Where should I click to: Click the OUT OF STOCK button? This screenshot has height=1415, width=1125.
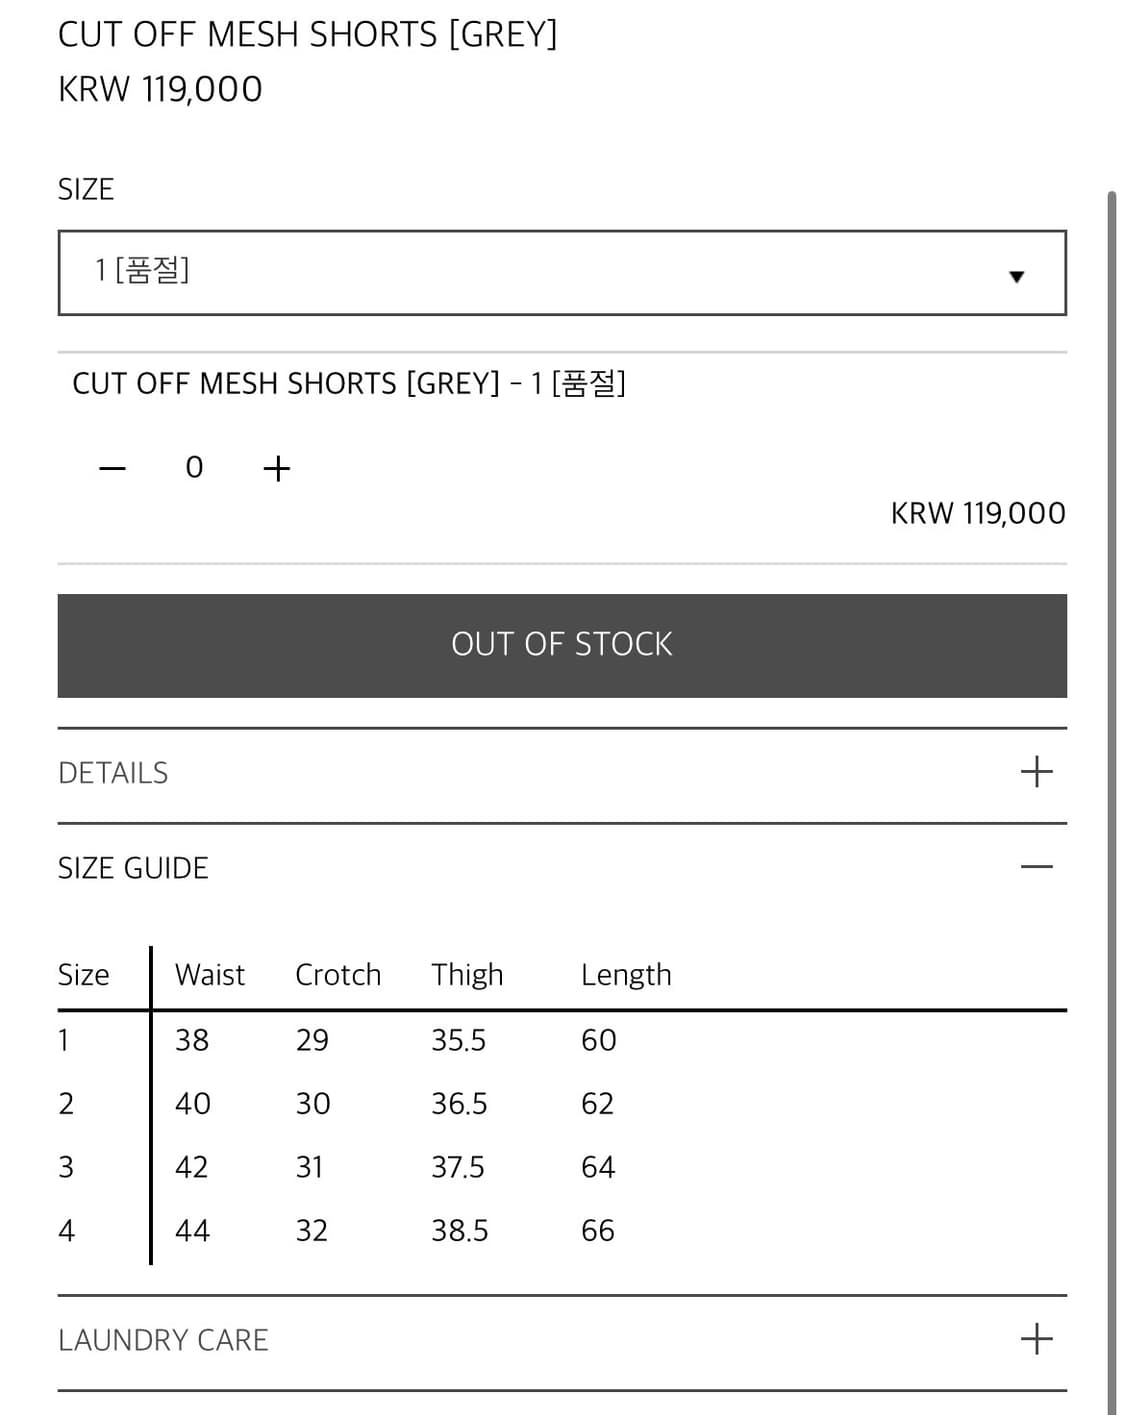click(x=562, y=646)
